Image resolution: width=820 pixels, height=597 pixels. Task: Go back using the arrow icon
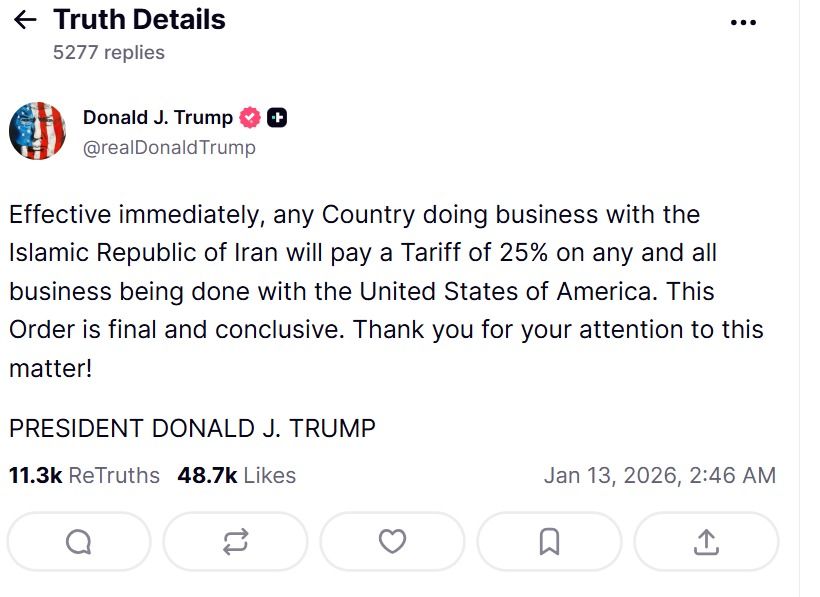click(x=24, y=18)
